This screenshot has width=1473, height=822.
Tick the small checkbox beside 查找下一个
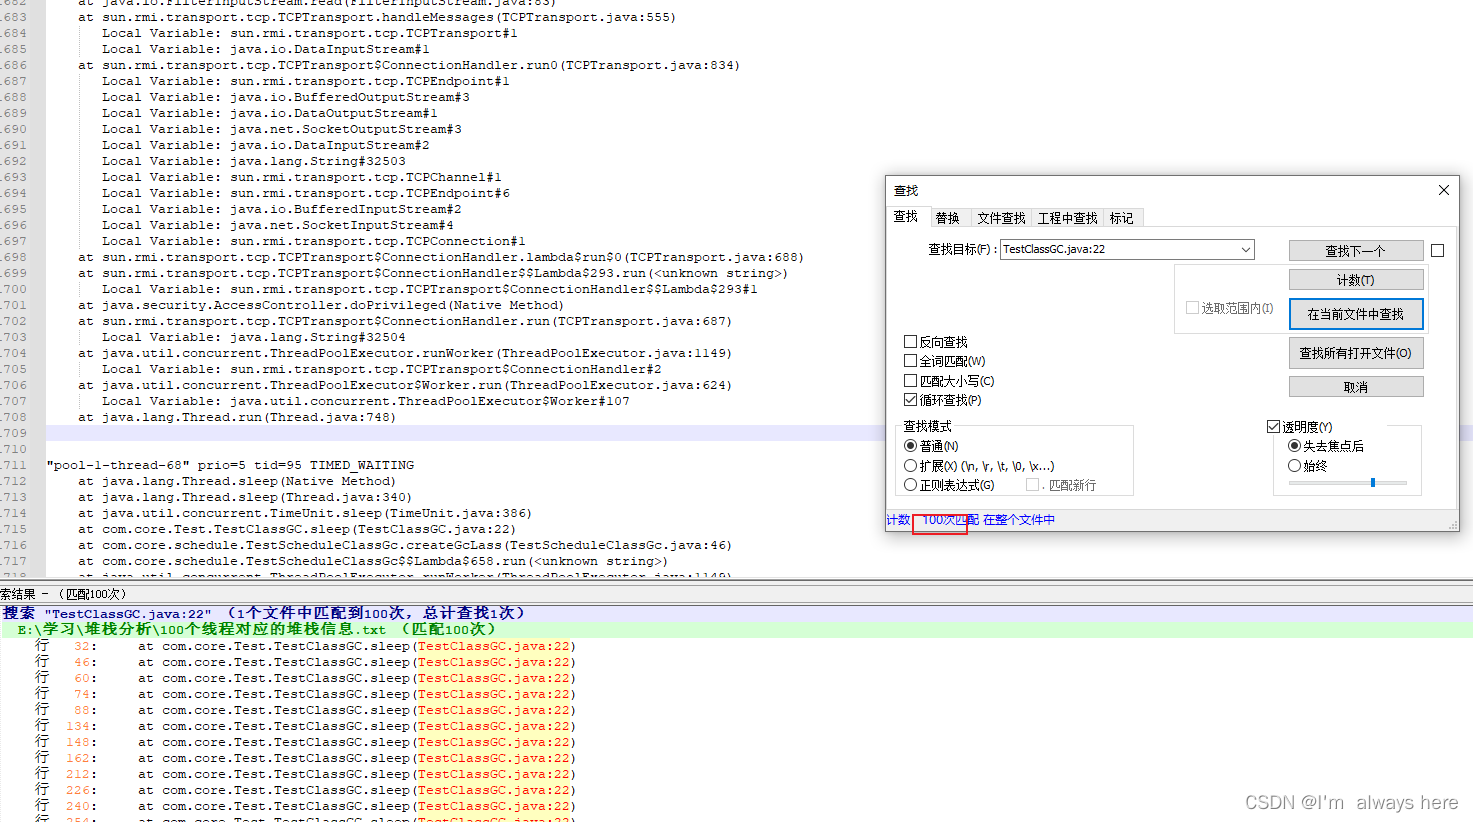pyautogui.click(x=1437, y=251)
